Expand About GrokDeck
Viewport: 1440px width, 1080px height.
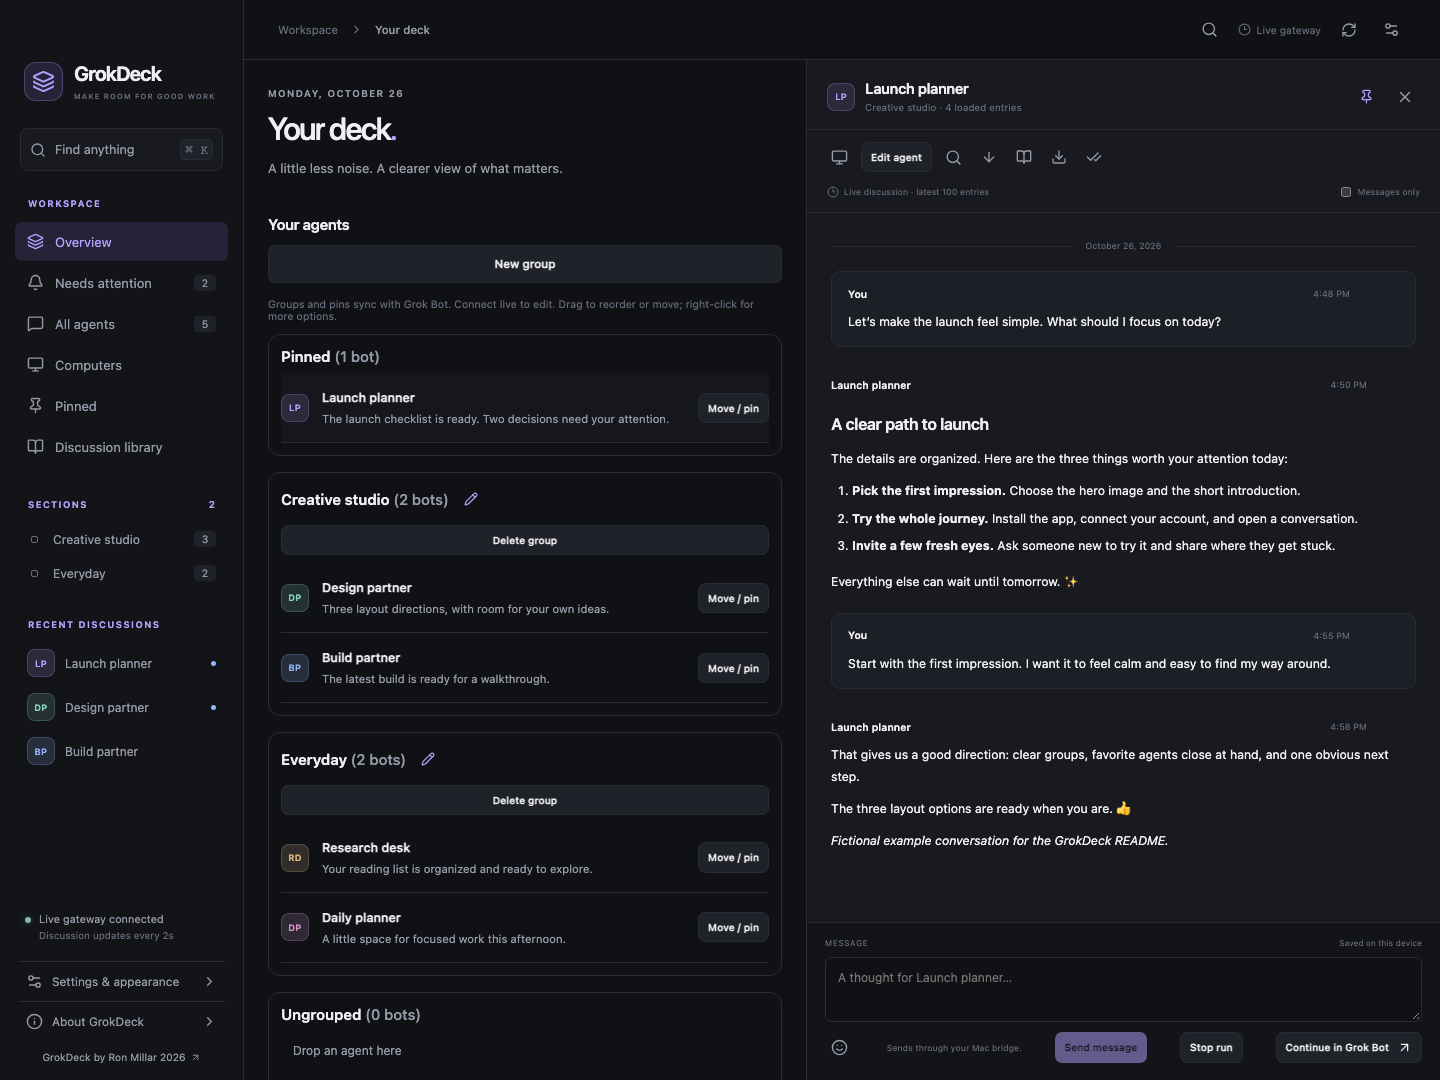pos(121,1022)
